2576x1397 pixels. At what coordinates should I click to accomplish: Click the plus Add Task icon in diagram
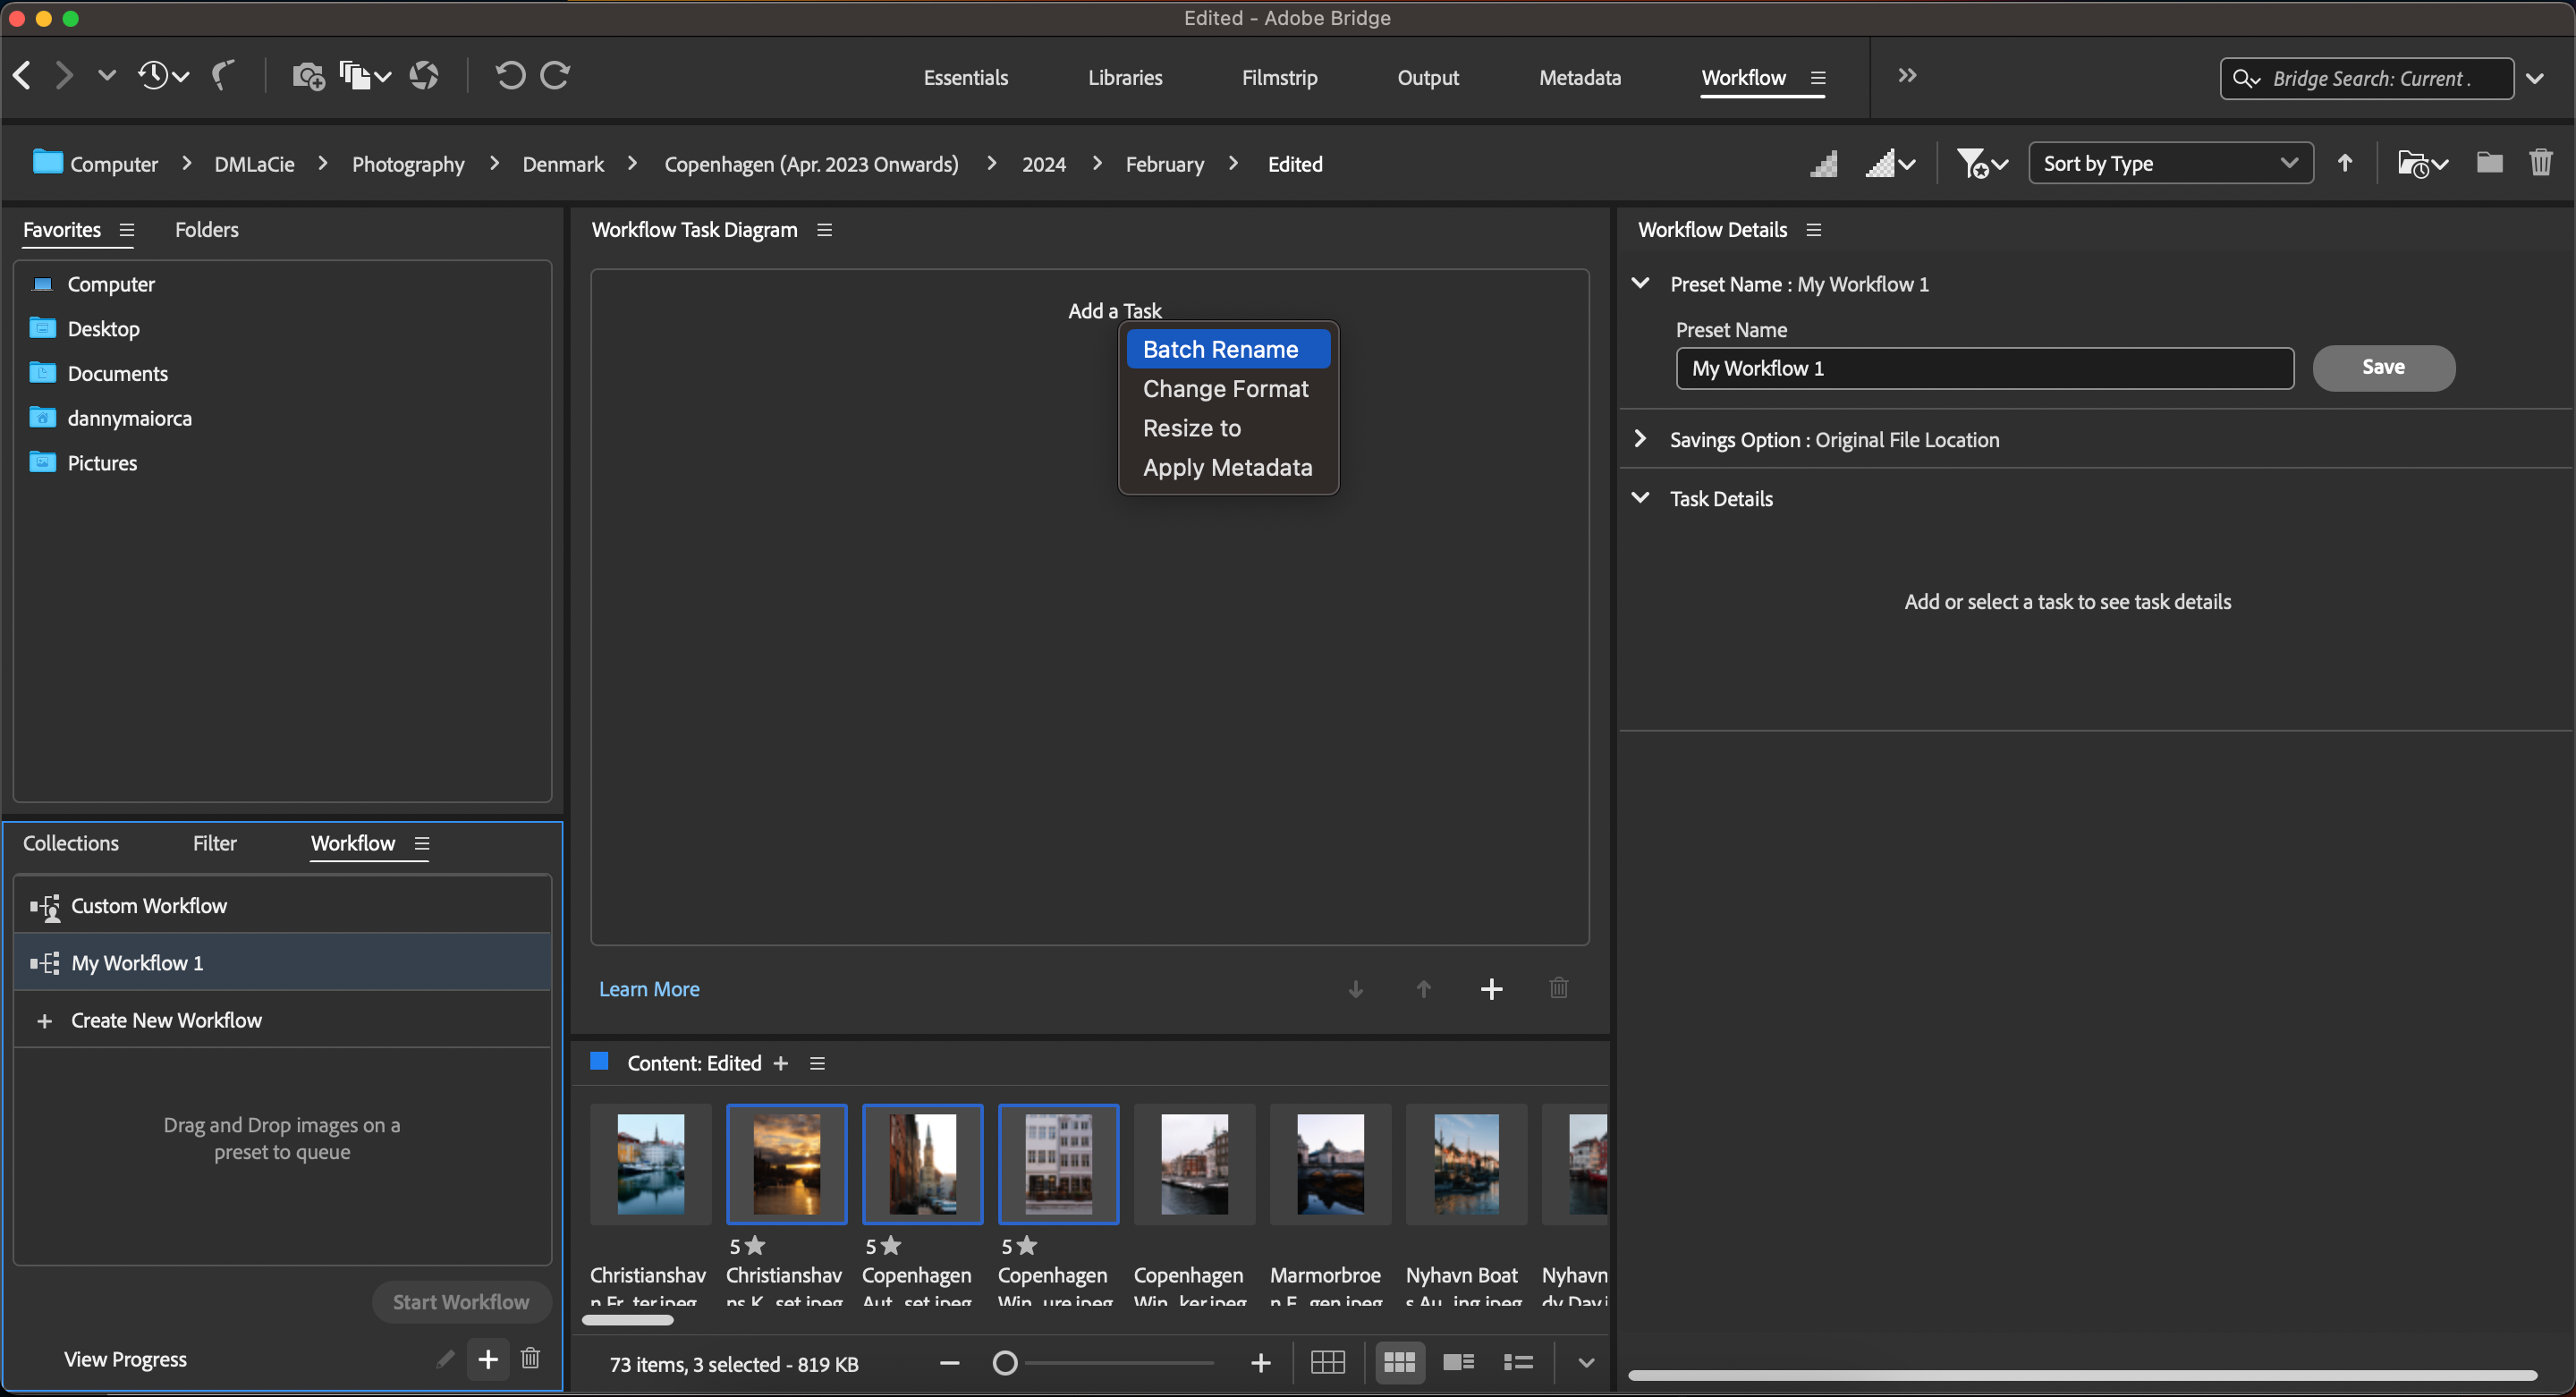tap(1491, 989)
